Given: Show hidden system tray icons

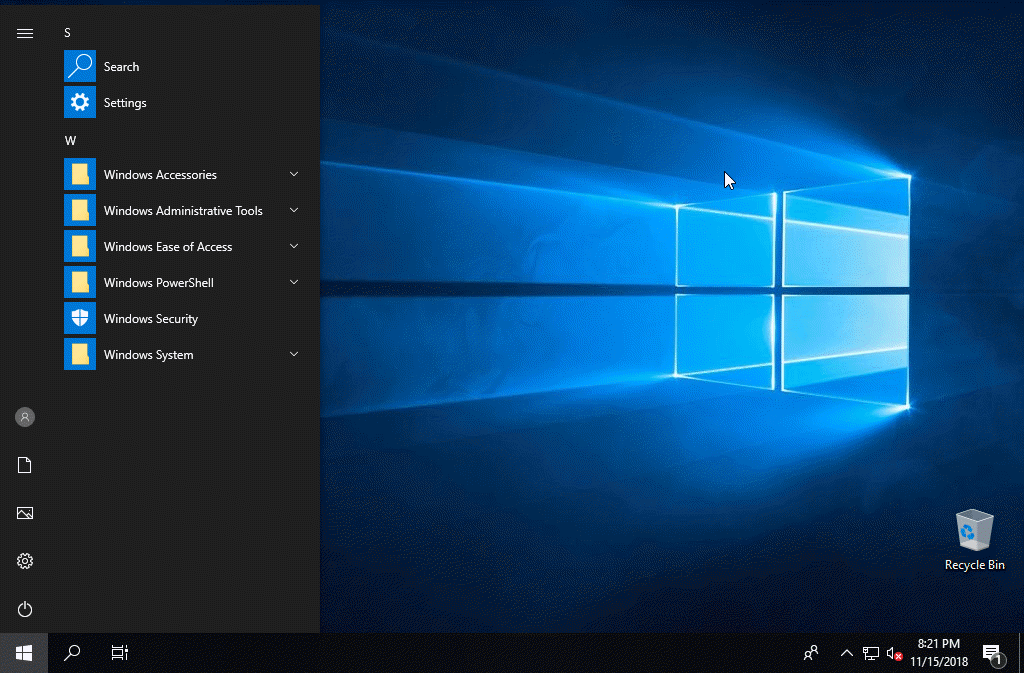Looking at the screenshot, I should click(846, 653).
